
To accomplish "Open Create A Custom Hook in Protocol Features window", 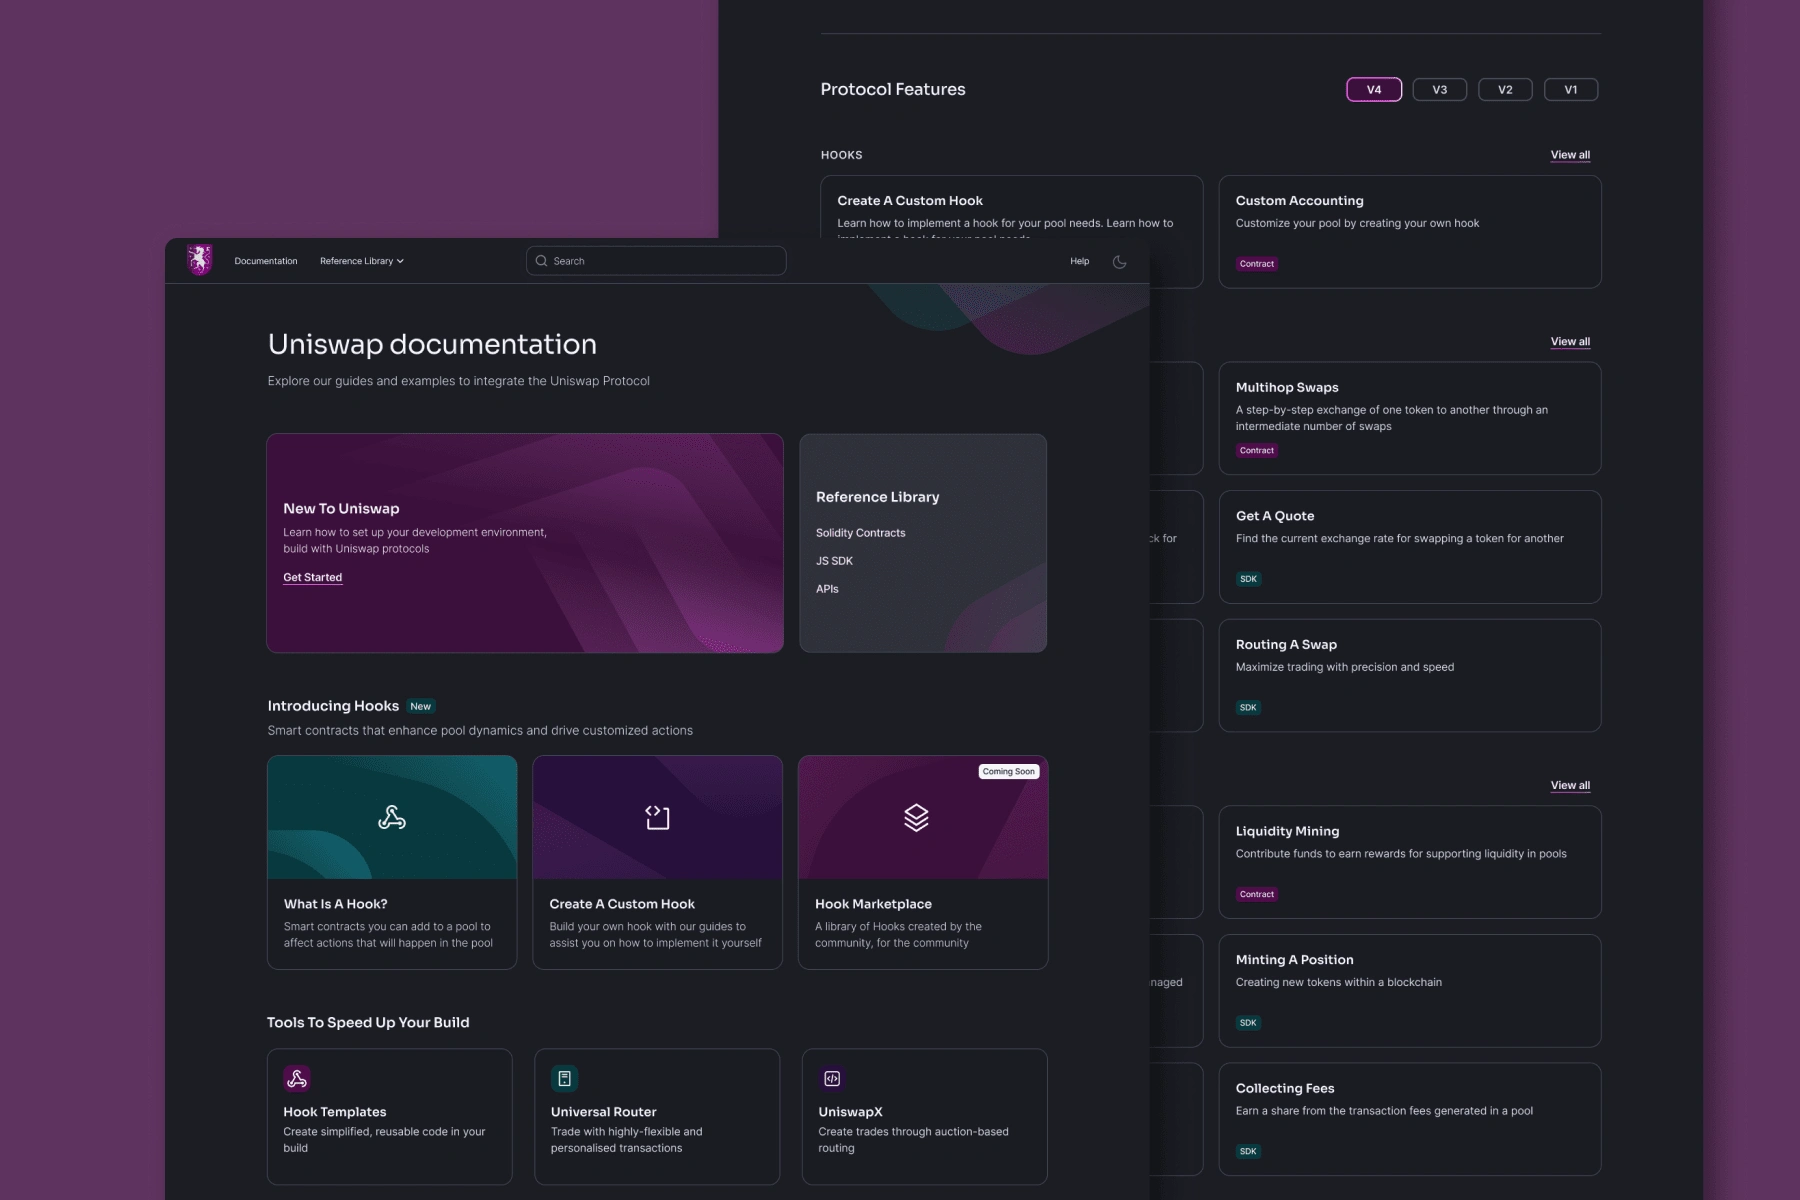I will point(910,201).
